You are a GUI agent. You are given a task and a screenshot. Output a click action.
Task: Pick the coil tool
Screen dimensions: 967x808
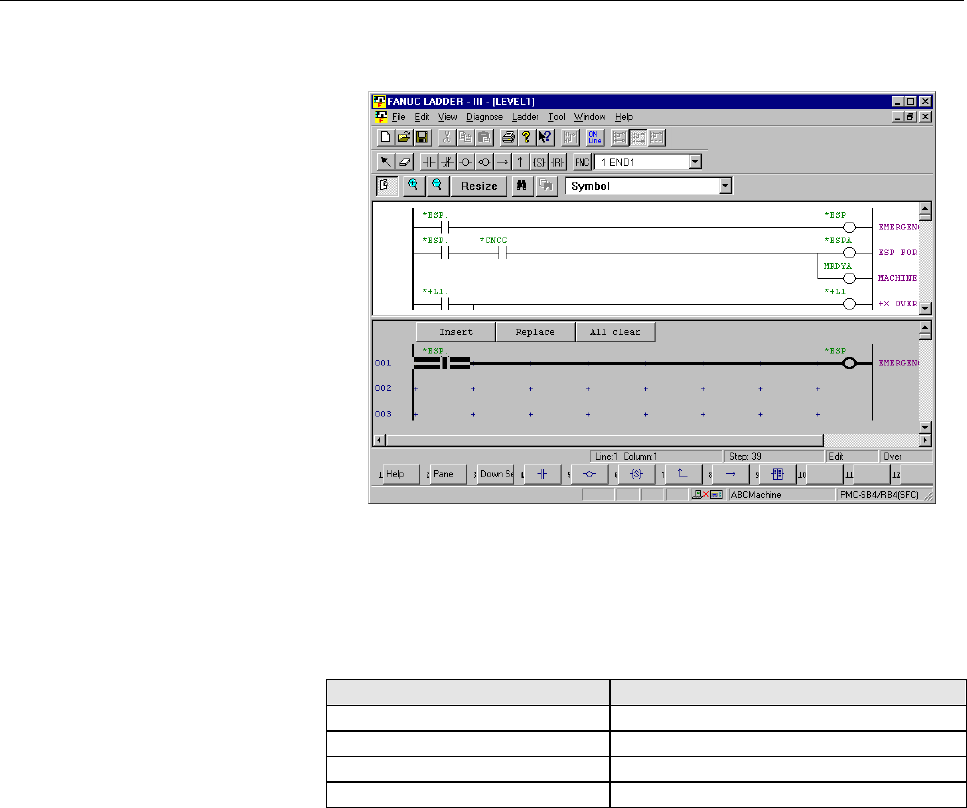466,162
